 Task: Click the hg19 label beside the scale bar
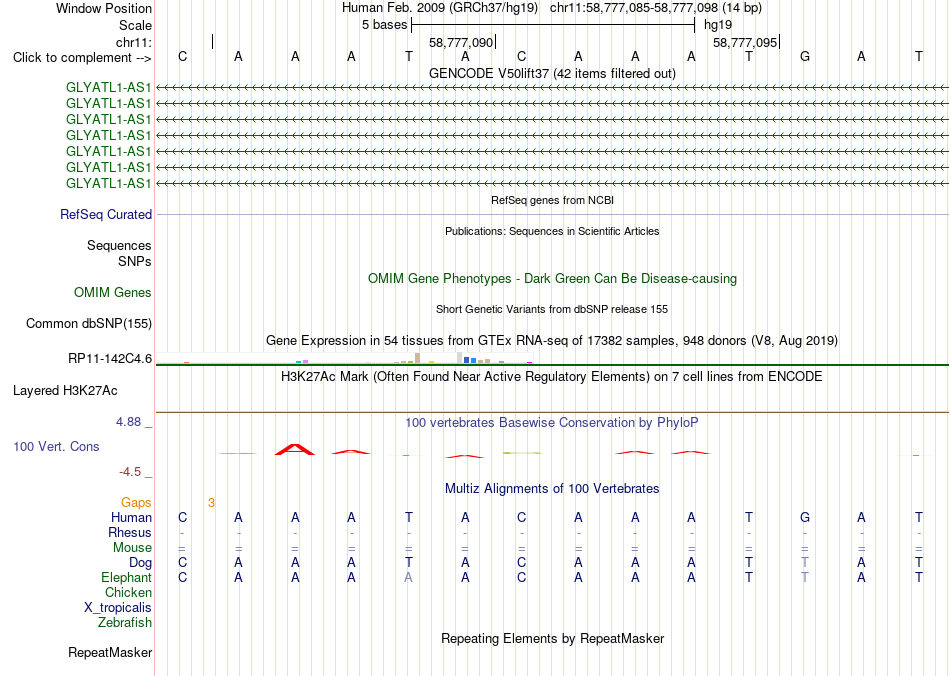718,25
